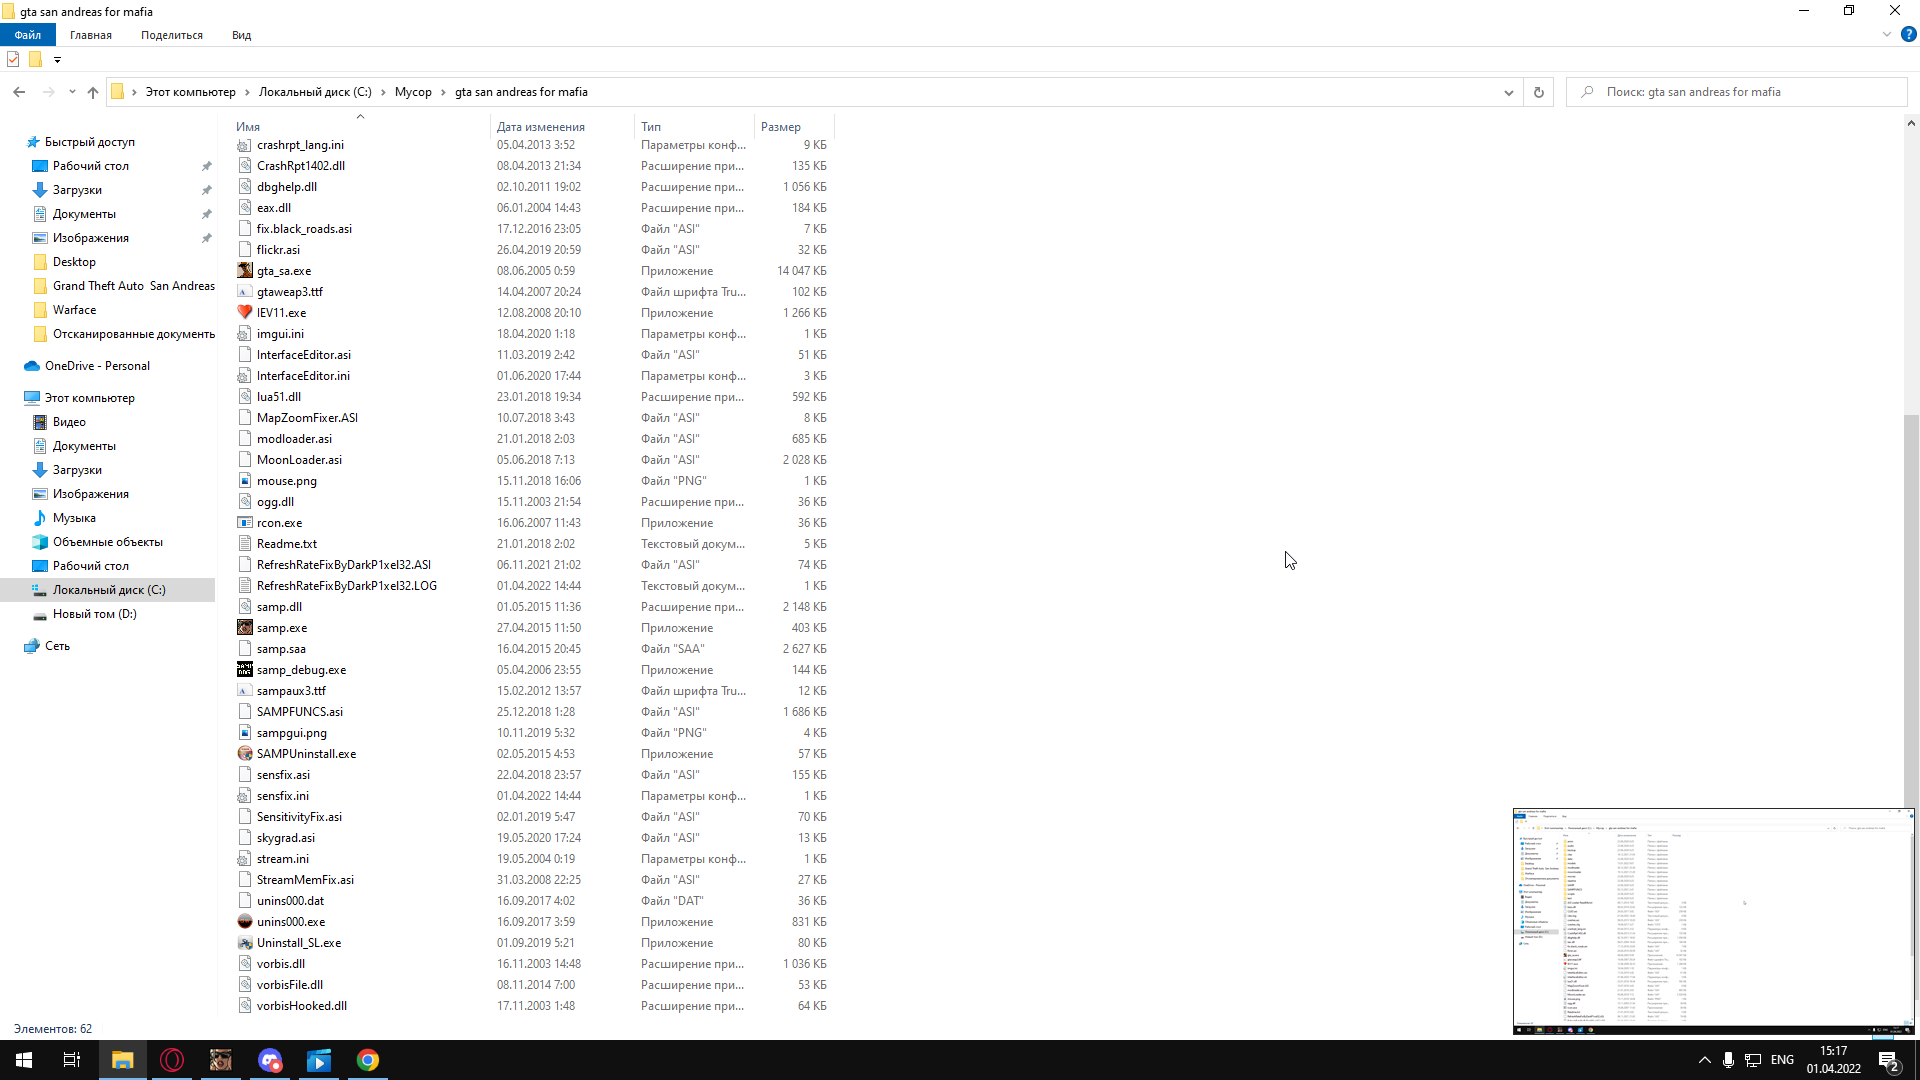The height and width of the screenshot is (1080, 1920).
Task: Click the Этот компьютер breadcrumb
Action: pyautogui.click(x=191, y=92)
